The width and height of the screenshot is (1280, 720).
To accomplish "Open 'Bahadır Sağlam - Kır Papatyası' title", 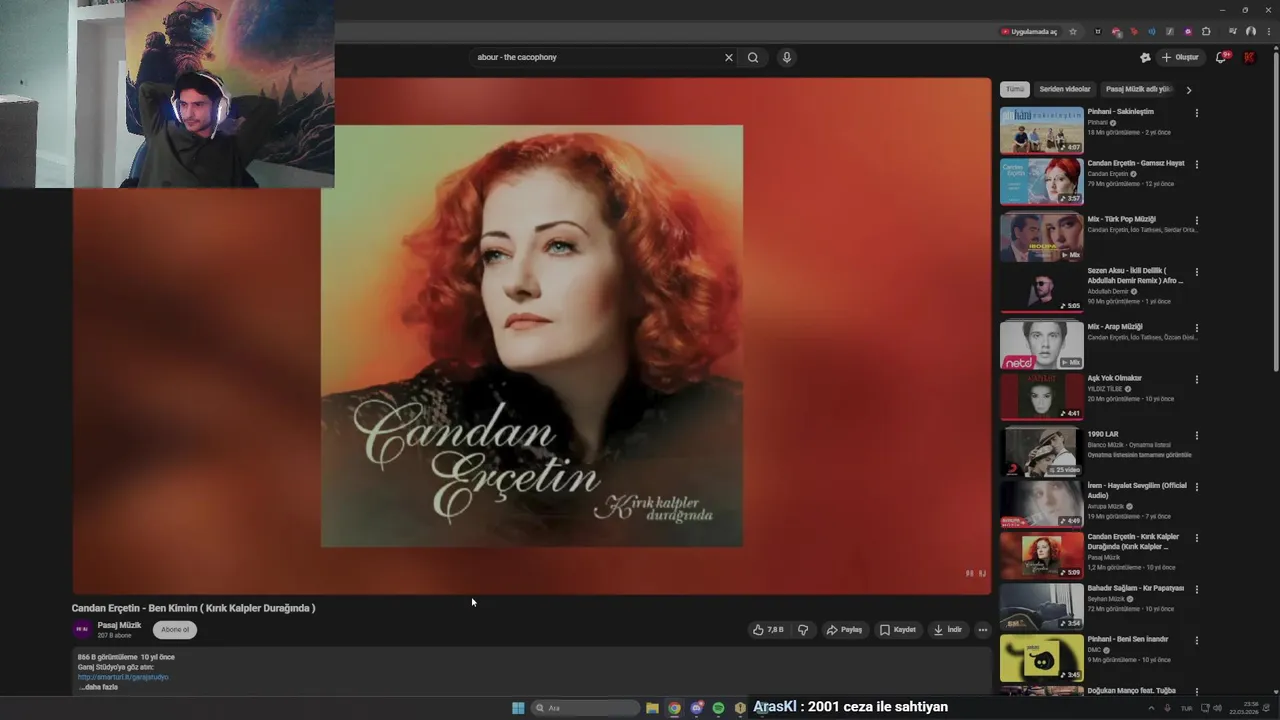I will point(1136,588).
